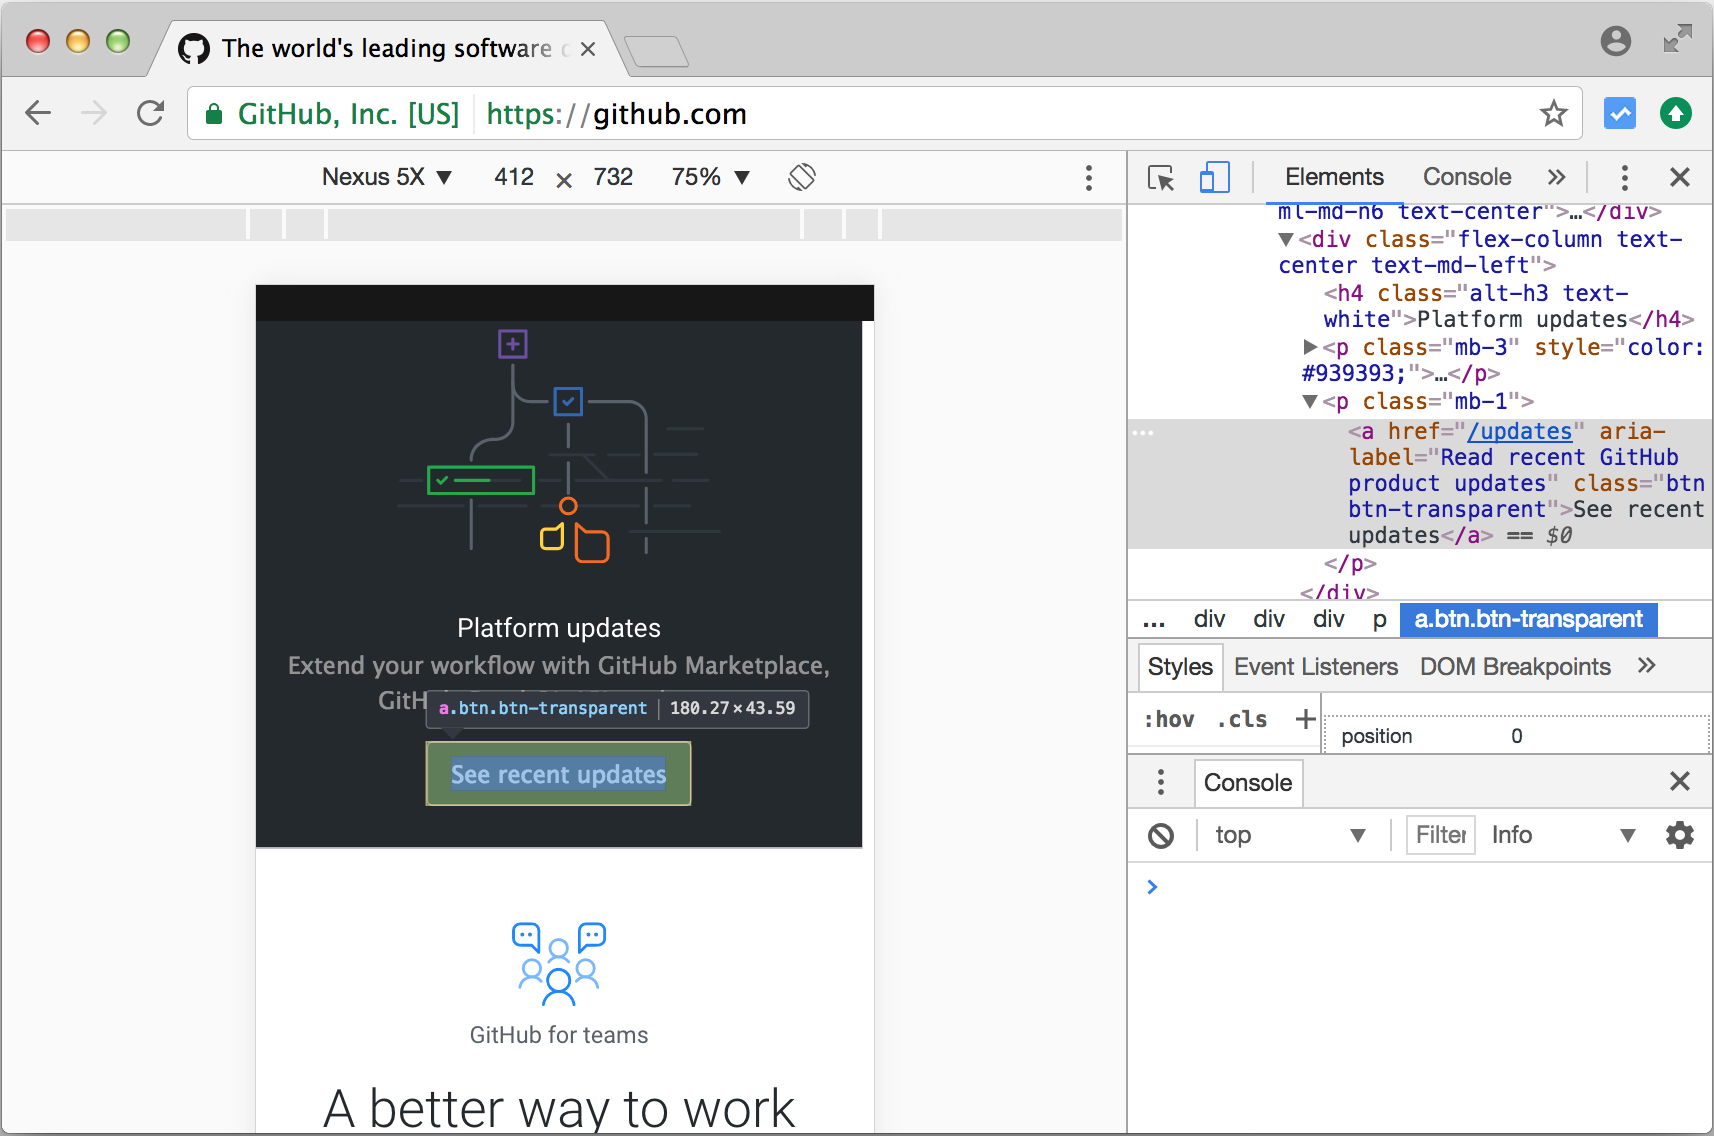This screenshot has width=1714, height=1136.
Task: Select the highlighted anchor element ellipsis
Action: point(1143,433)
